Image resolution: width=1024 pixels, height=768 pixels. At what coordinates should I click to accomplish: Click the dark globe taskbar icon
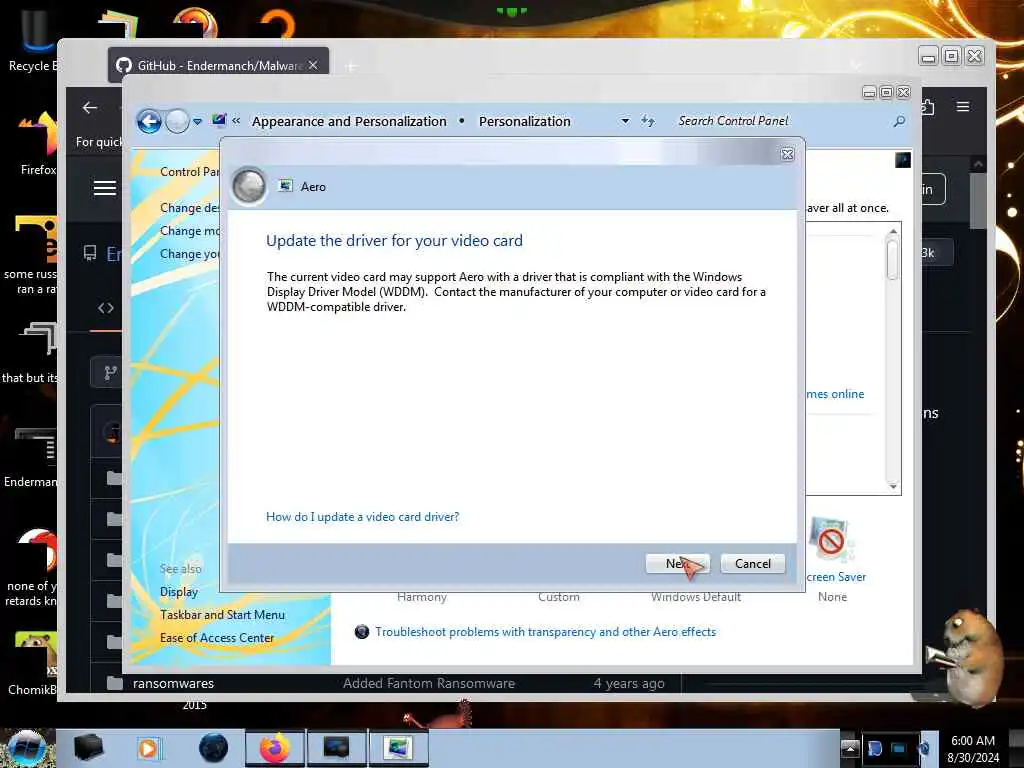click(x=213, y=748)
